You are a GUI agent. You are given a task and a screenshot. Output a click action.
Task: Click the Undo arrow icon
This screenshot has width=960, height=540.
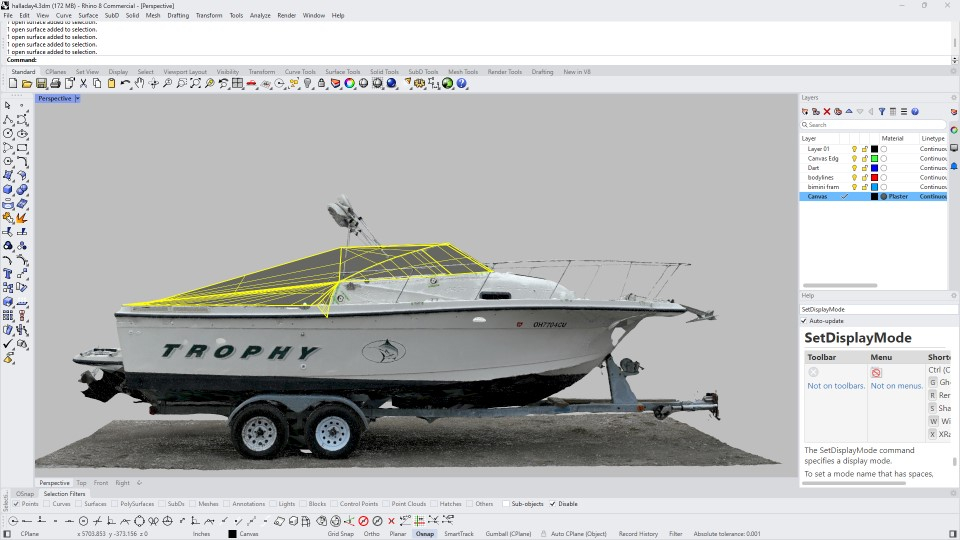(x=125, y=84)
